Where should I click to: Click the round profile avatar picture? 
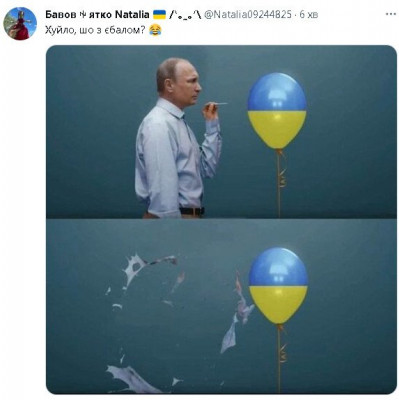point(20,23)
